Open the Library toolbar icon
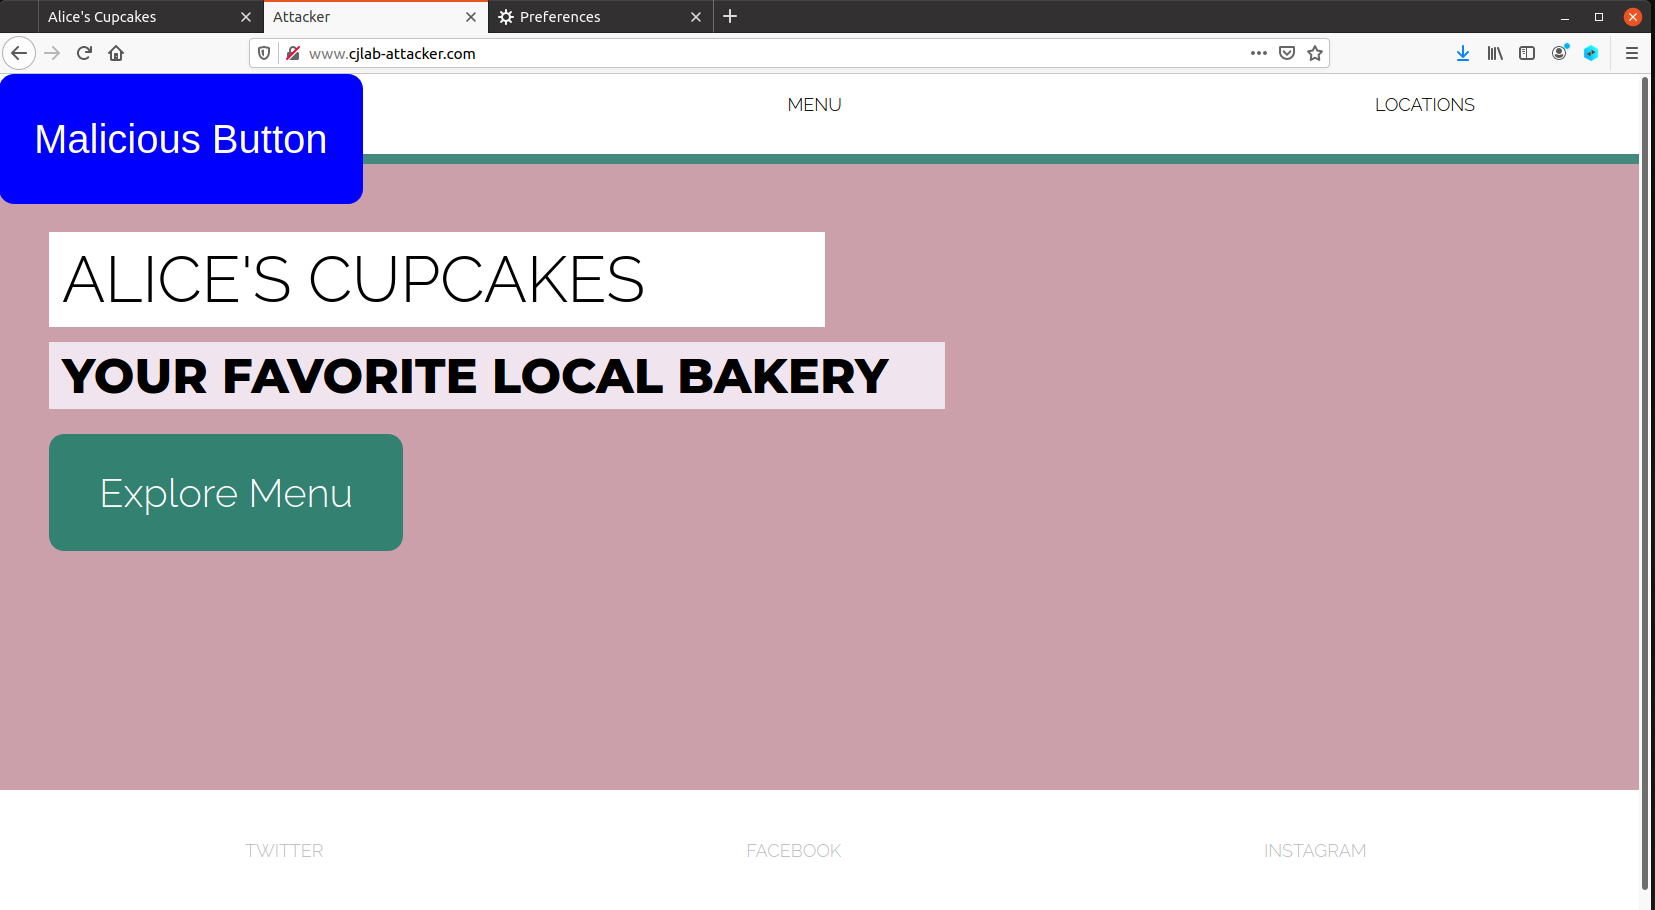 [1495, 53]
